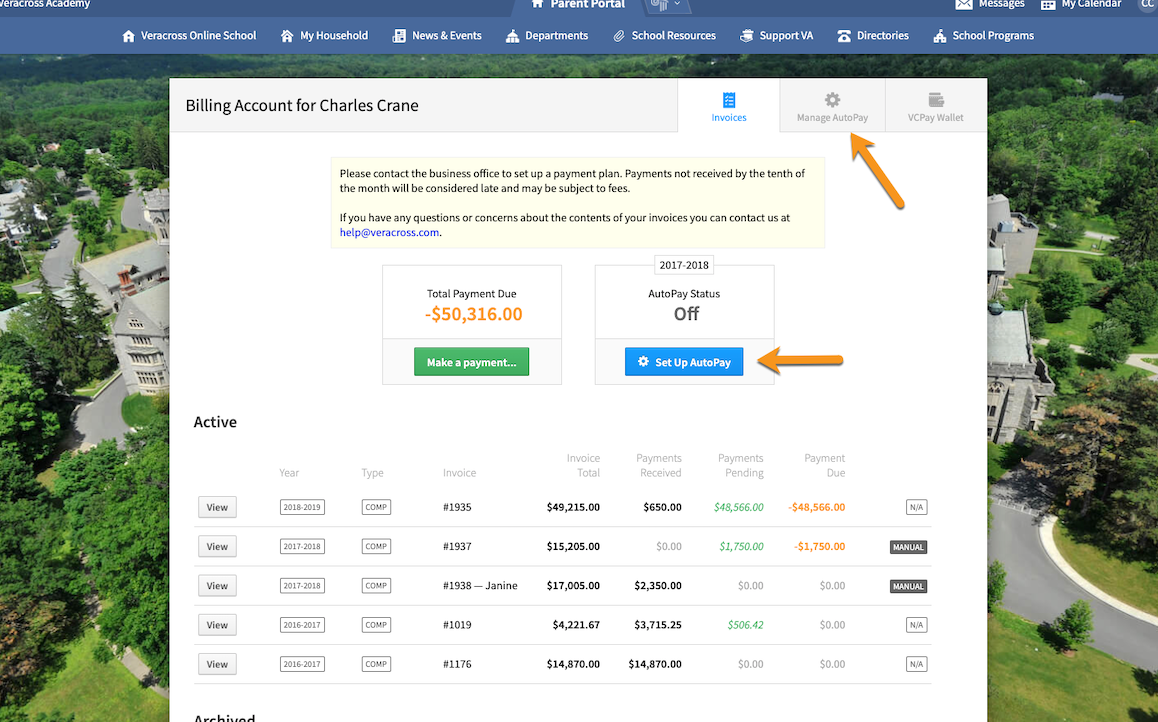
Task: Select the Departments building icon
Action: click(513, 35)
